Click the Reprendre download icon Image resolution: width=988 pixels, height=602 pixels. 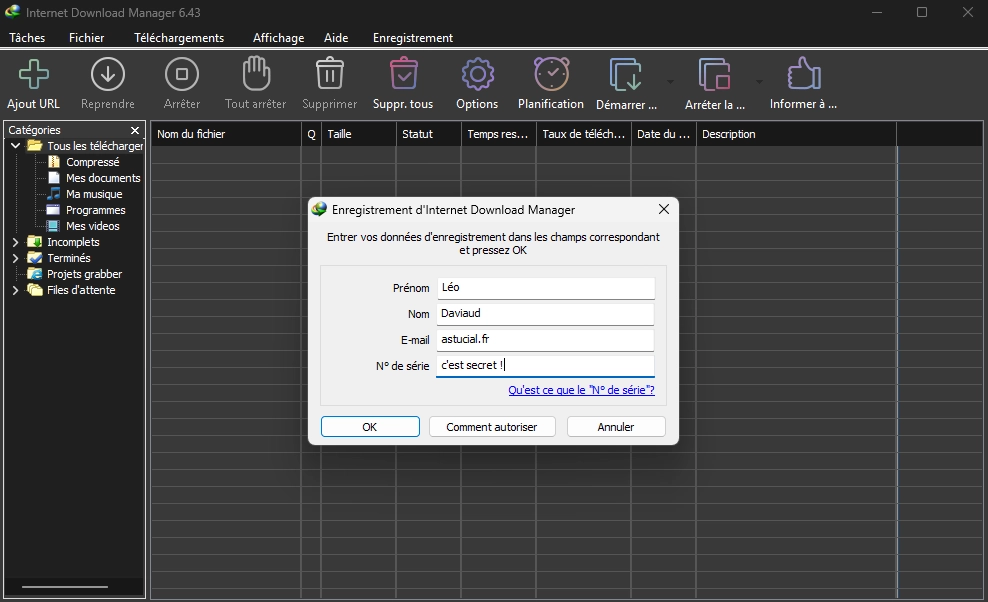[108, 74]
